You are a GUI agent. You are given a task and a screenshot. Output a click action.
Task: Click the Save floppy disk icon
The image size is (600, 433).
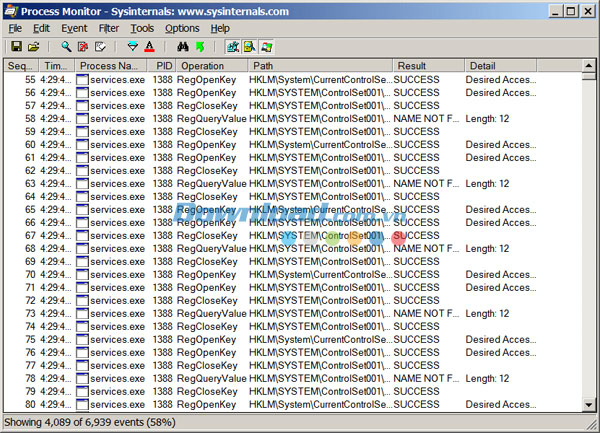click(16, 47)
